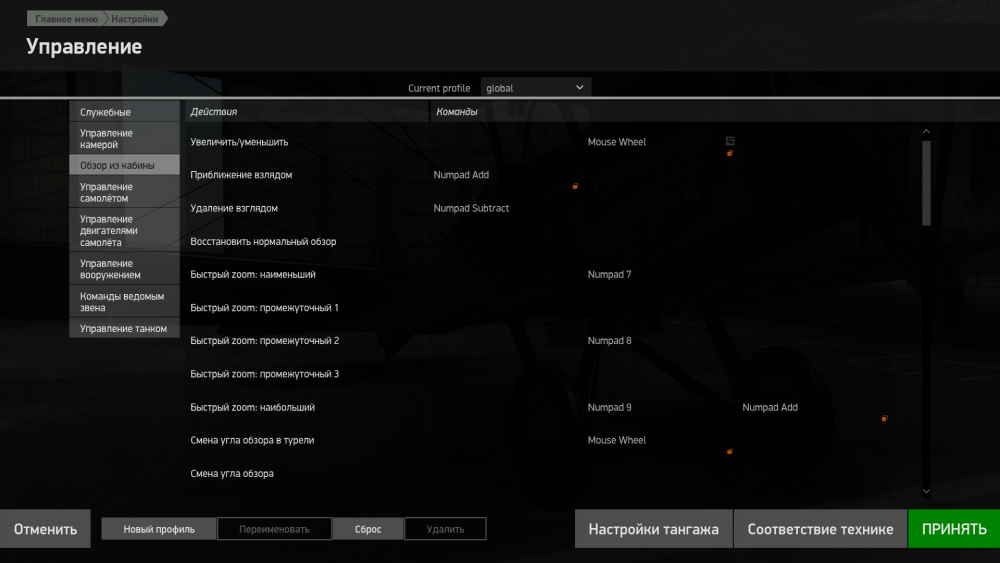Click Numpad Add binding for Приближение взлядом
The height and width of the screenshot is (563, 1000).
point(461,175)
